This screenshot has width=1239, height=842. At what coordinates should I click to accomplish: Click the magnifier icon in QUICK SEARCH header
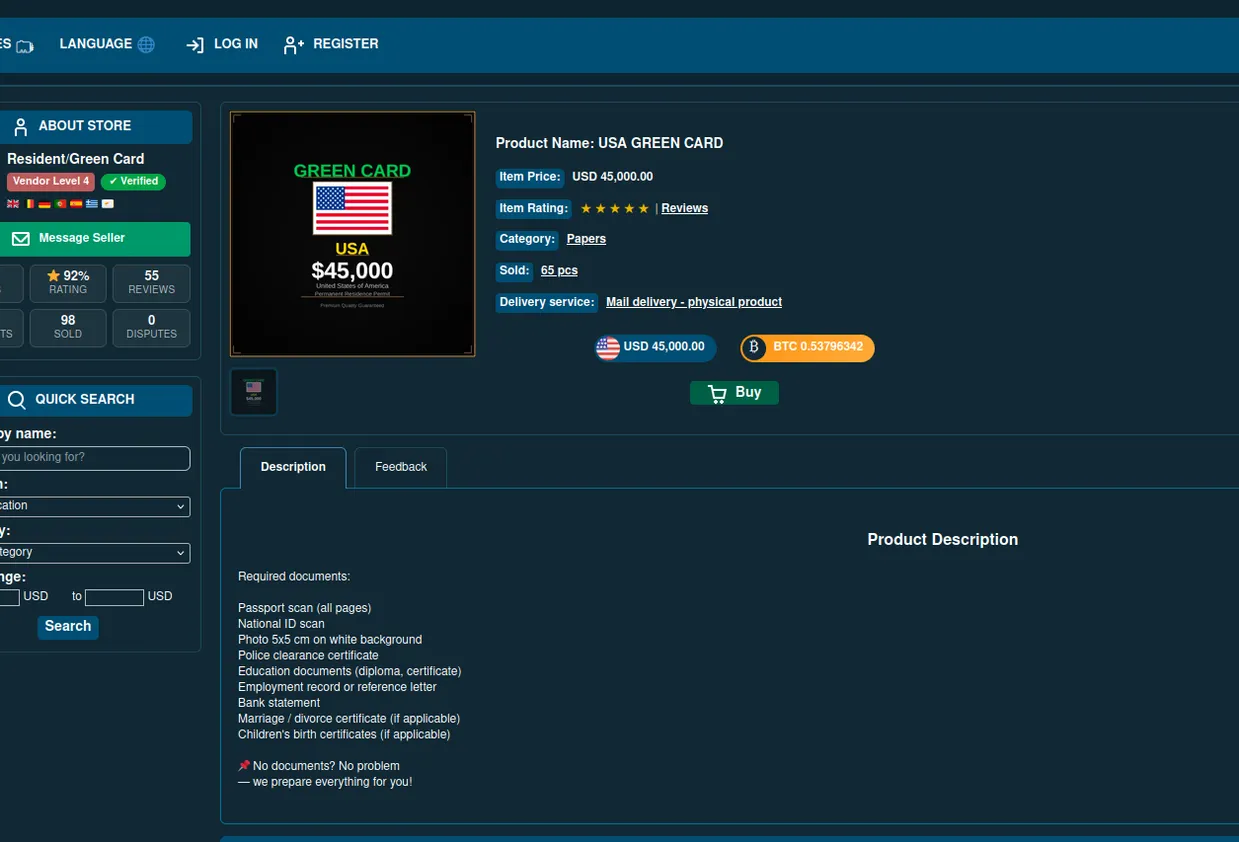tap(17, 400)
